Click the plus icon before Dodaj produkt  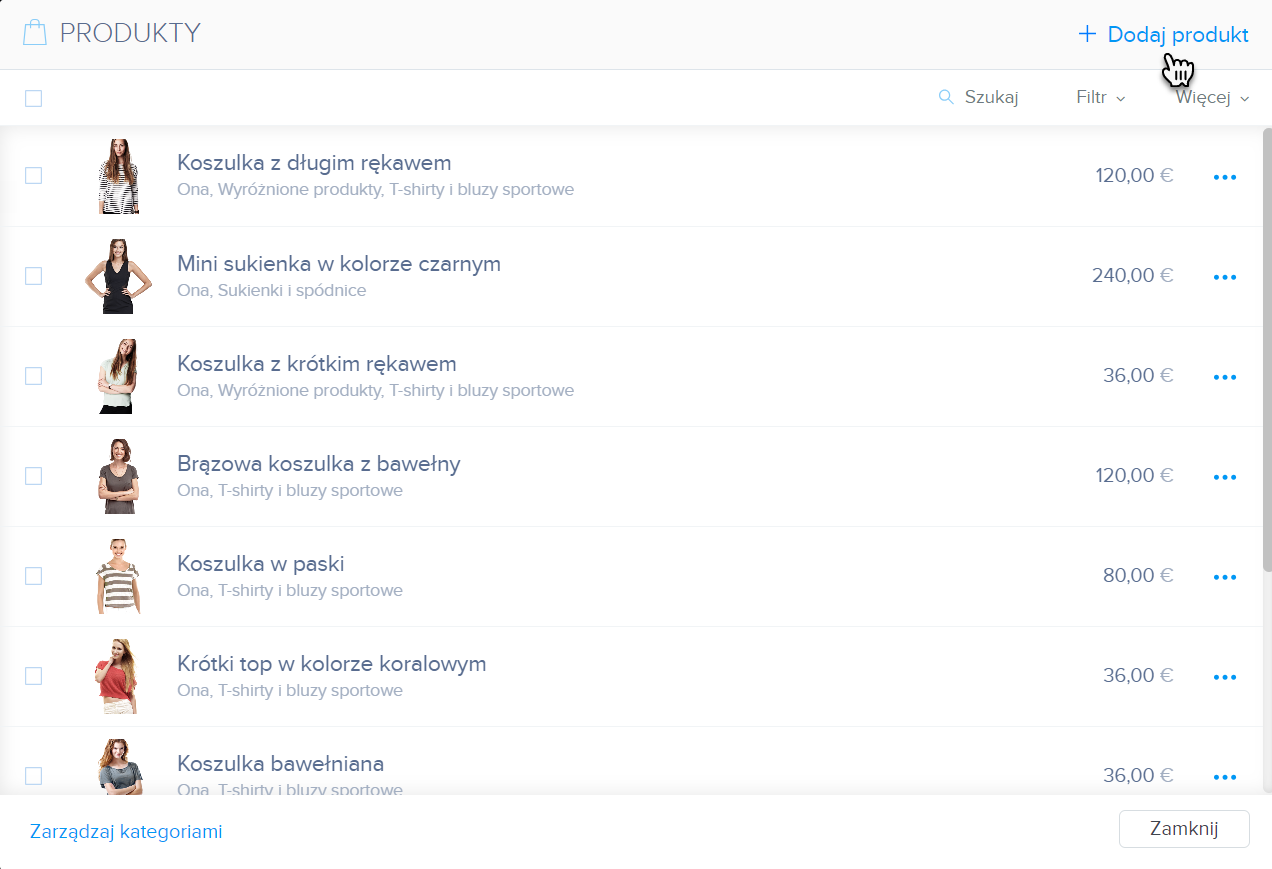pos(1087,34)
